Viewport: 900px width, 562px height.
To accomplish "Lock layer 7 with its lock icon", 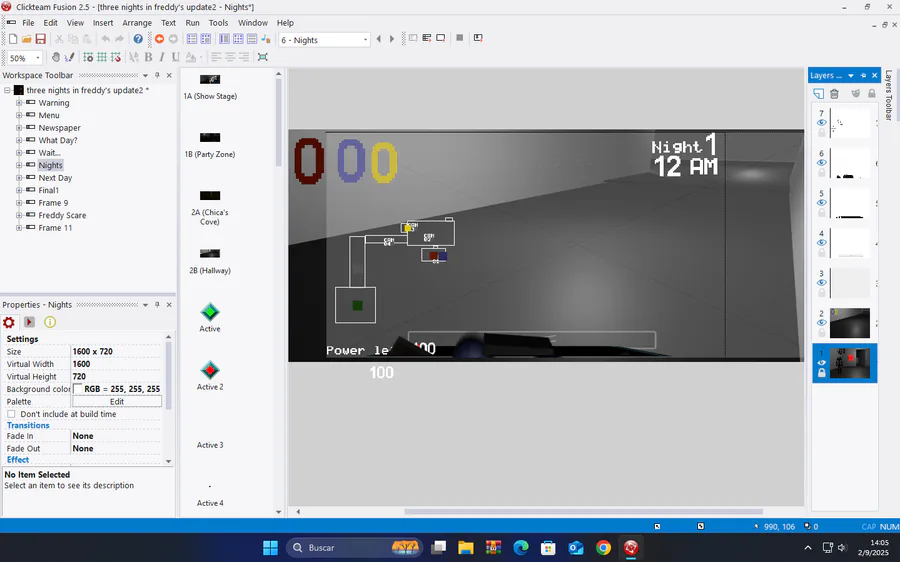I will pos(821,133).
